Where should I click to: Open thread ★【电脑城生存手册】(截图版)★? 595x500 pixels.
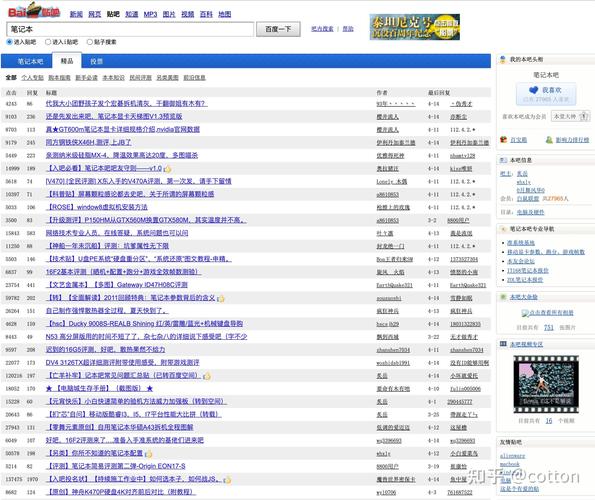99,388
